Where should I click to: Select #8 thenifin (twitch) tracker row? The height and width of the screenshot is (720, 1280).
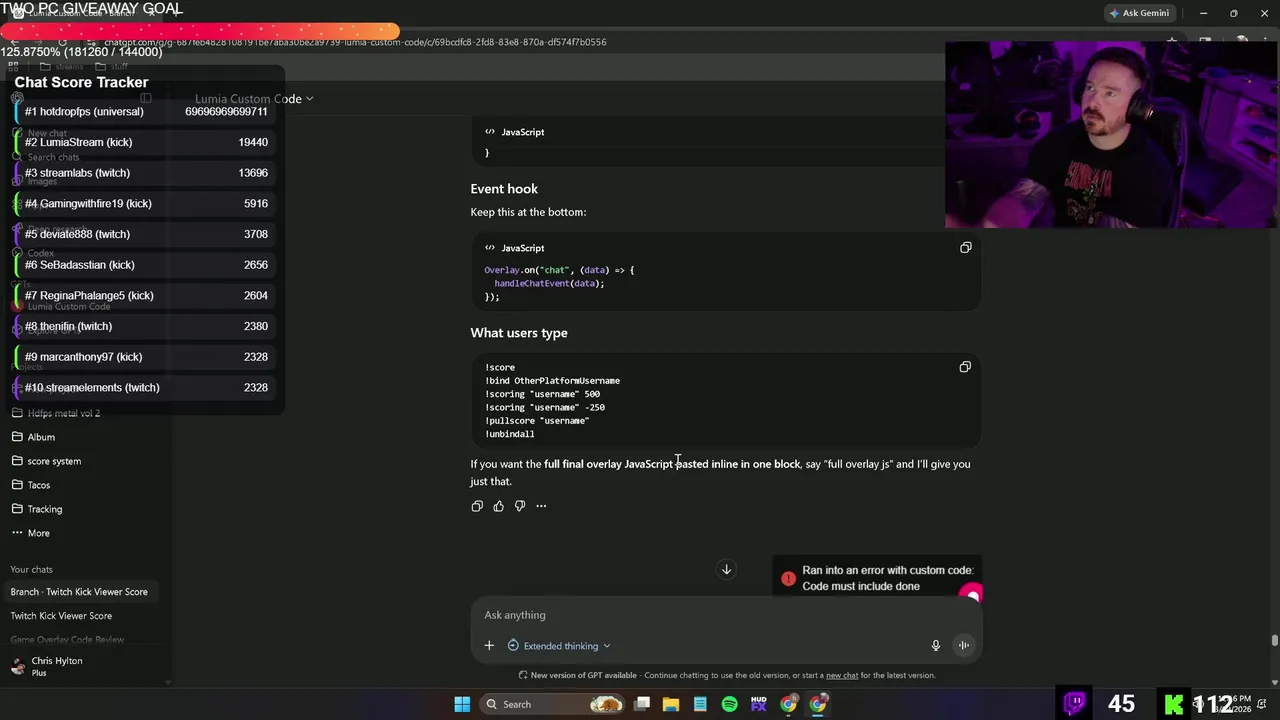point(146,326)
